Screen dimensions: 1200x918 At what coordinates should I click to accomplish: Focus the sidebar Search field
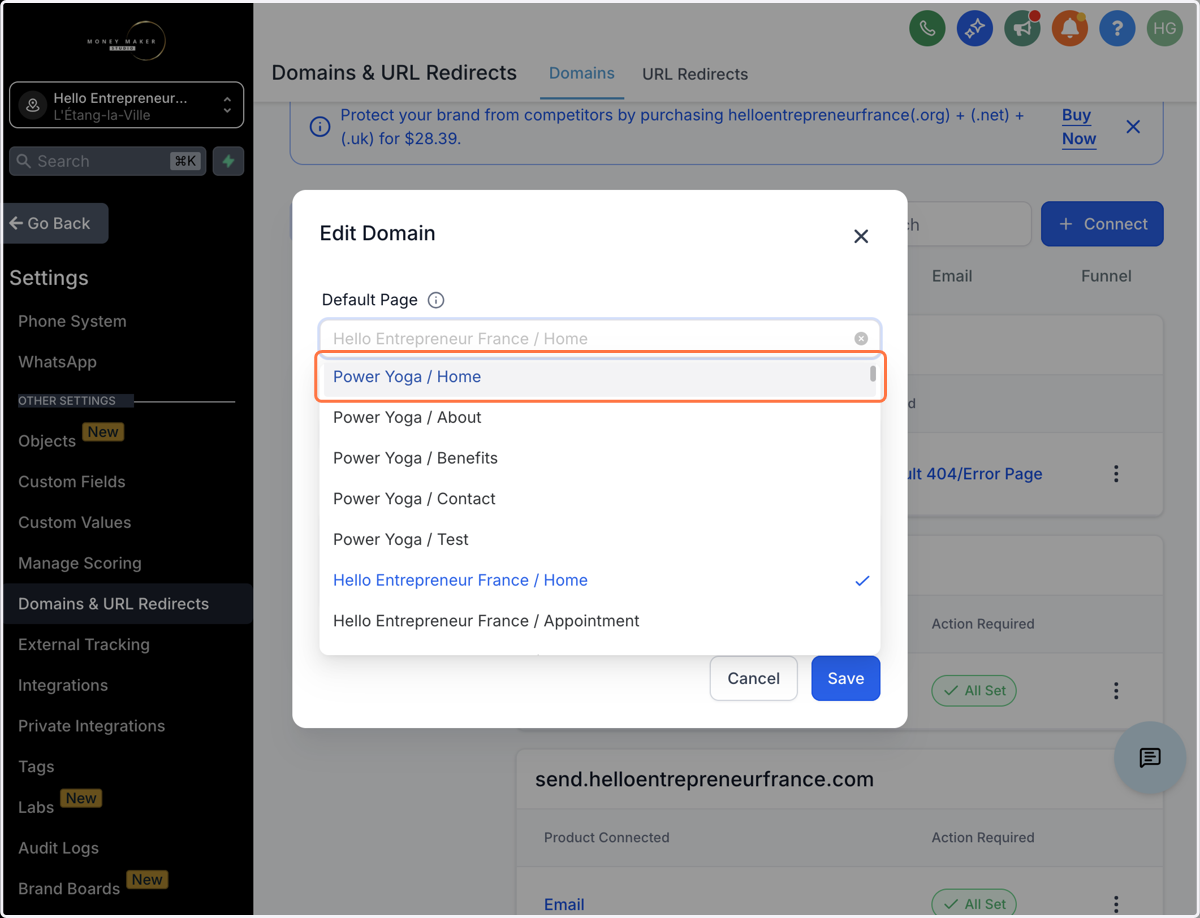(x=108, y=161)
